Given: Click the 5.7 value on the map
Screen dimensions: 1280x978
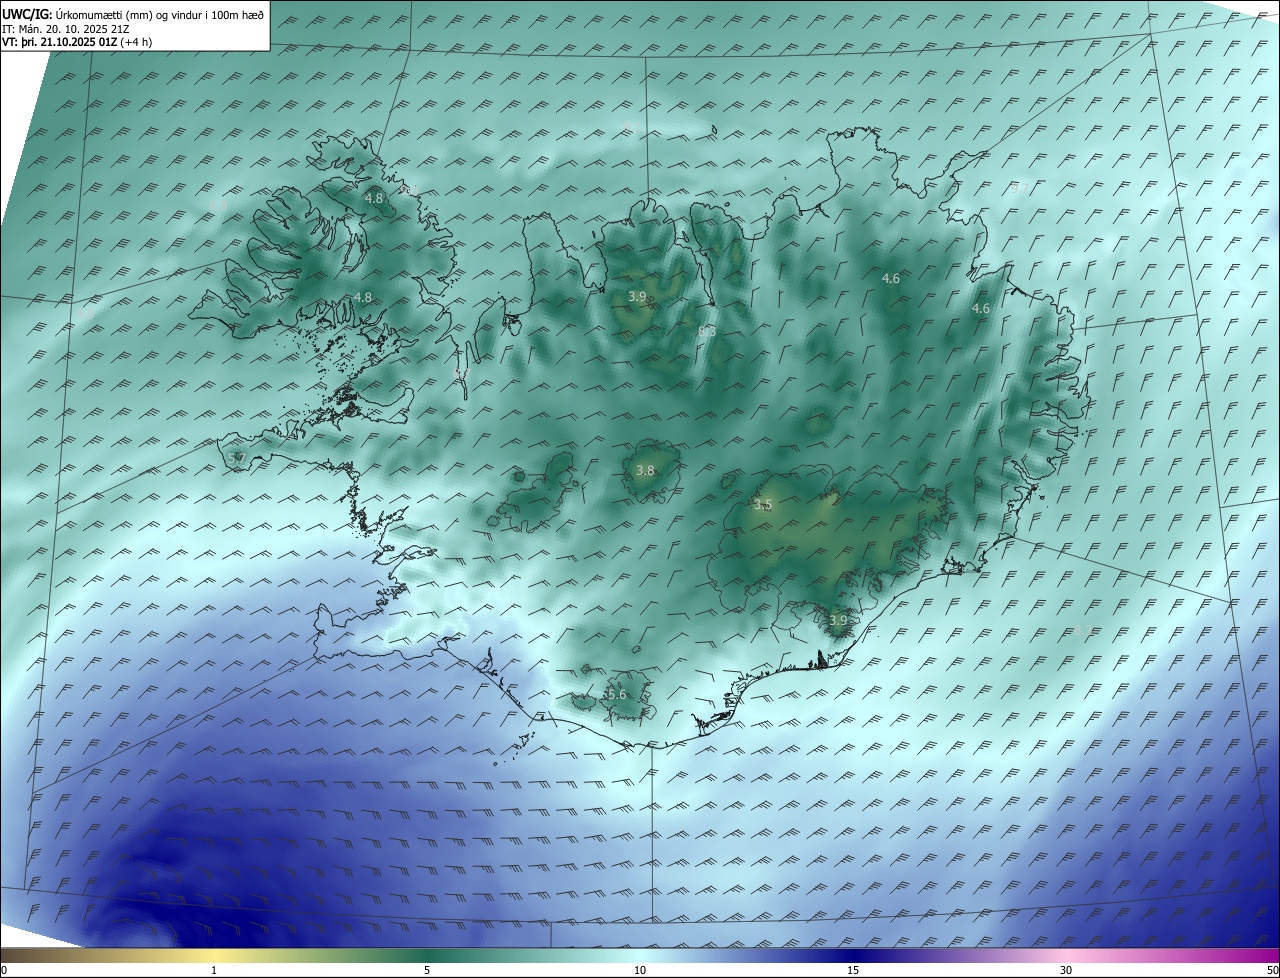Looking at the screenshot, I should pyautogui.click(x=237, y=458).
